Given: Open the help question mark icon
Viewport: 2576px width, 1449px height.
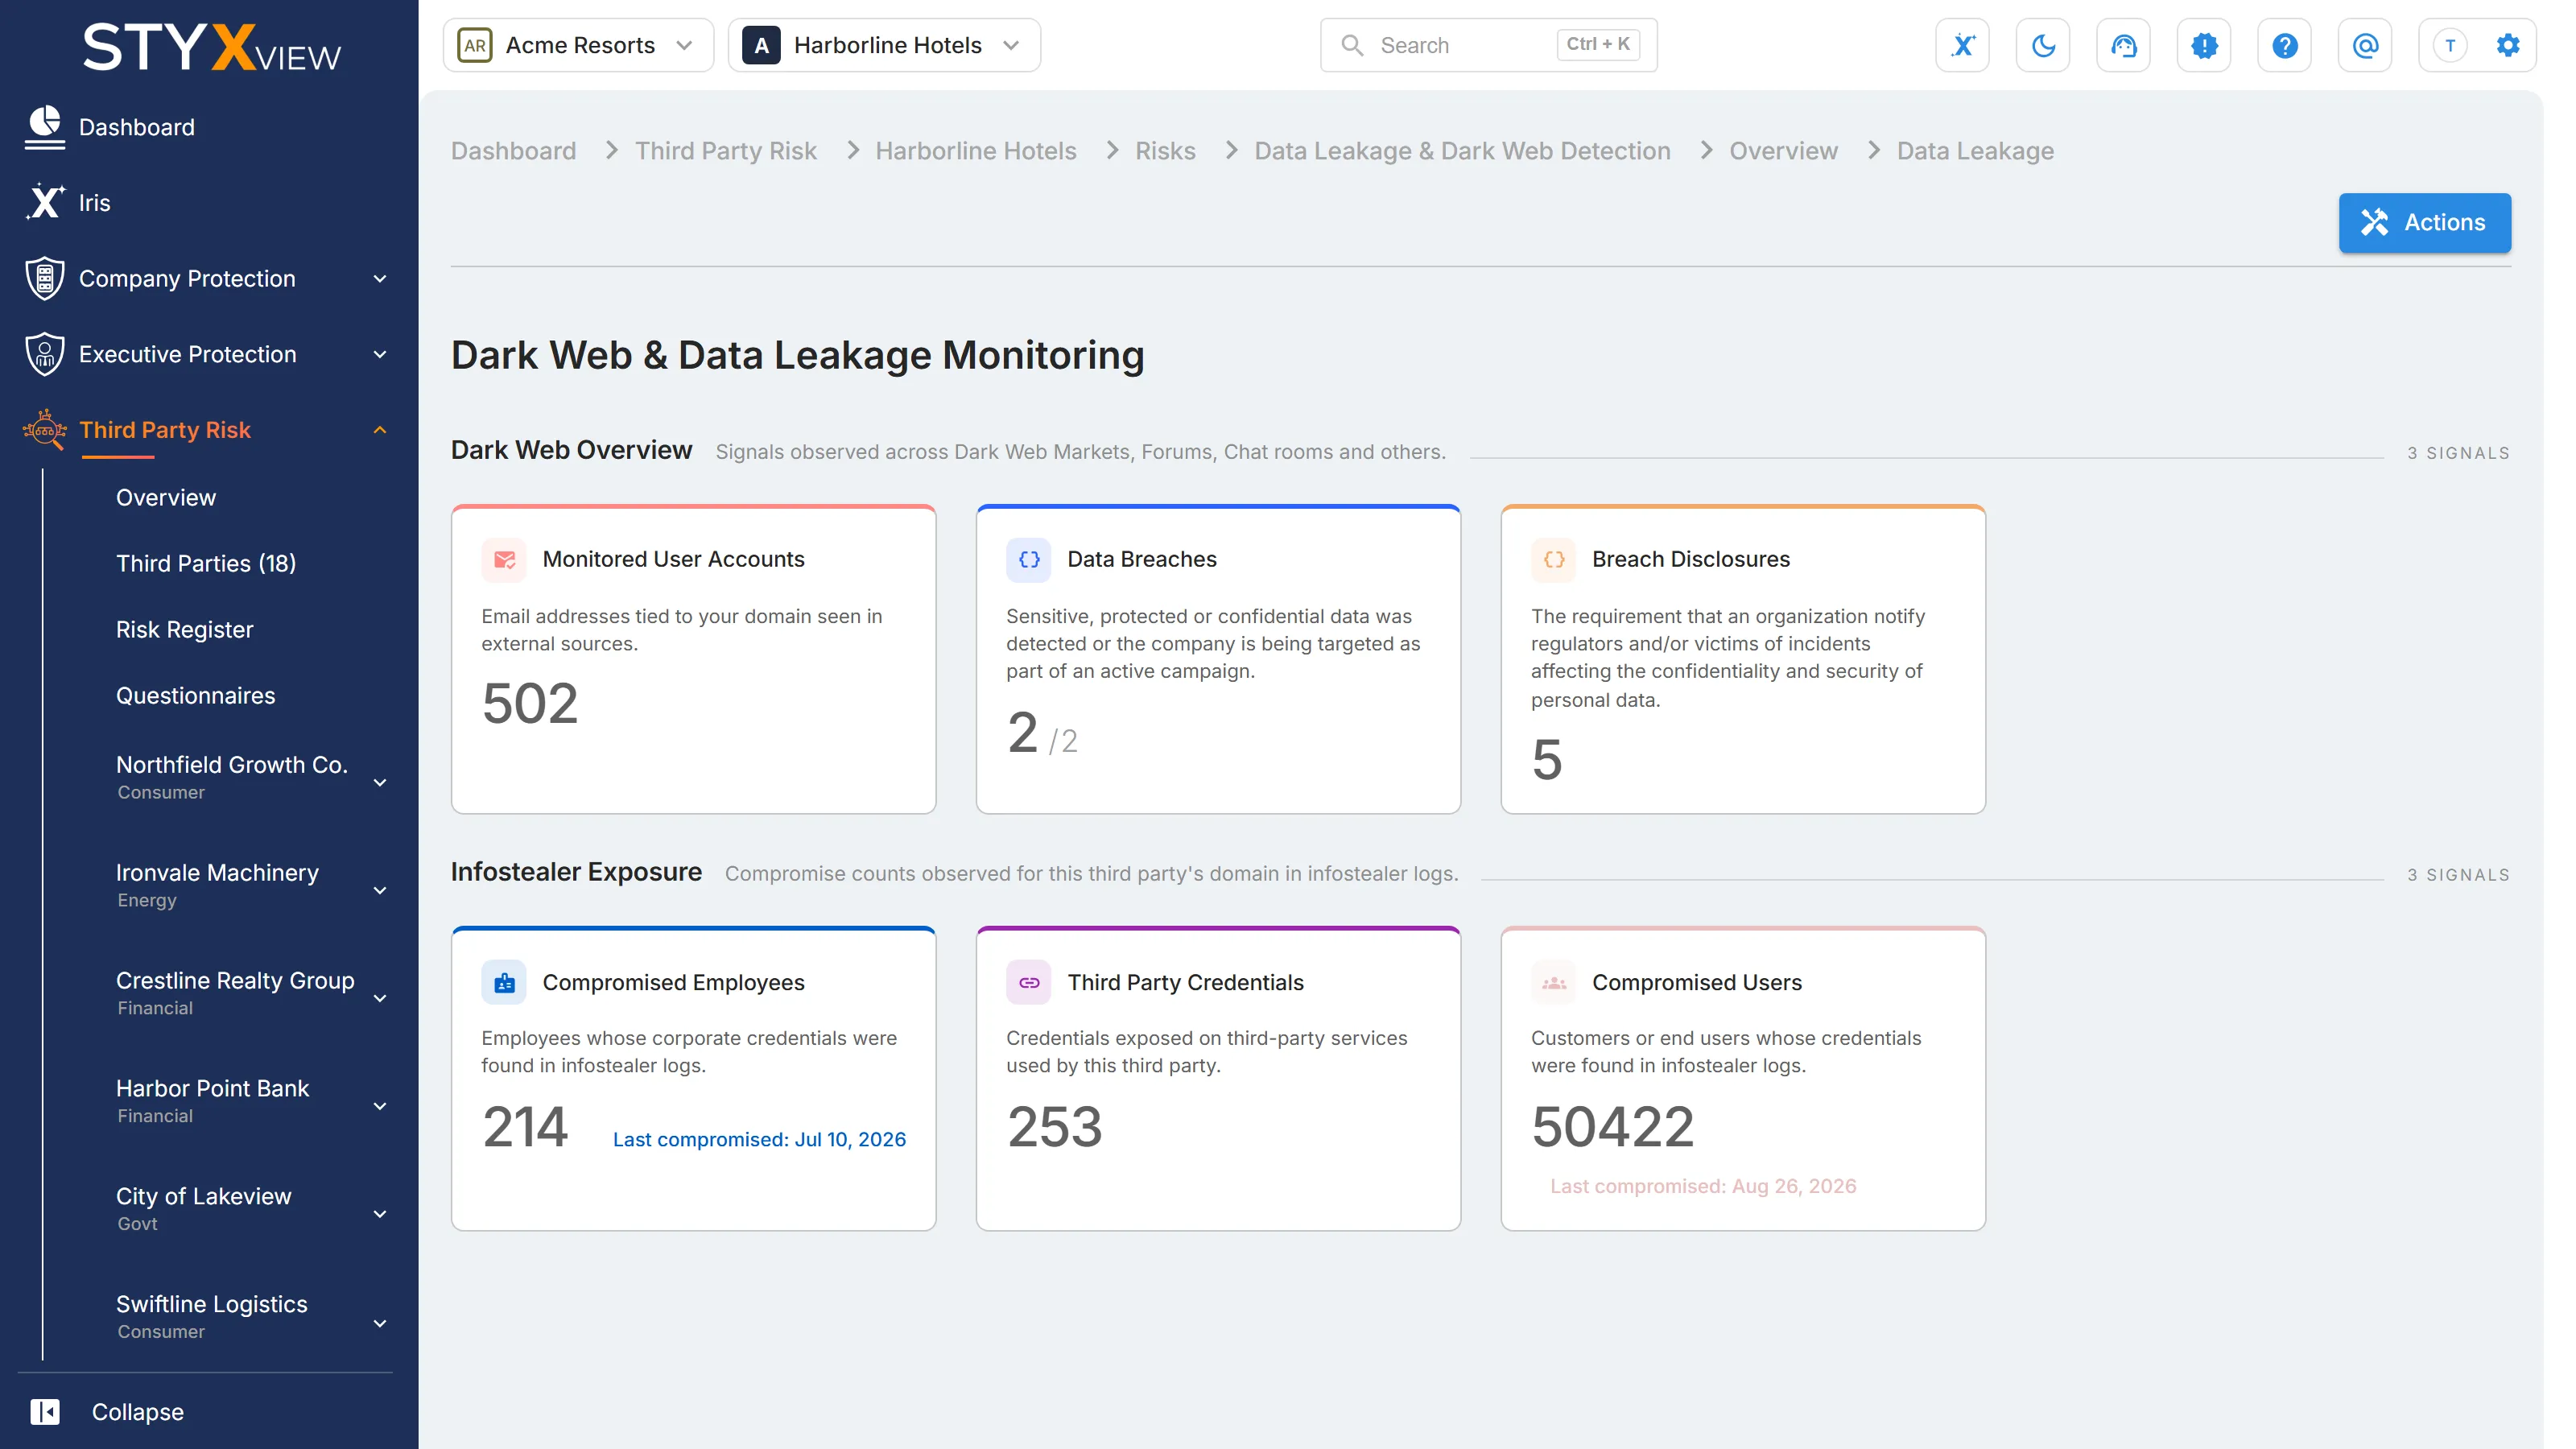Looking at the screenshot, I should (x=2284, y=45).
